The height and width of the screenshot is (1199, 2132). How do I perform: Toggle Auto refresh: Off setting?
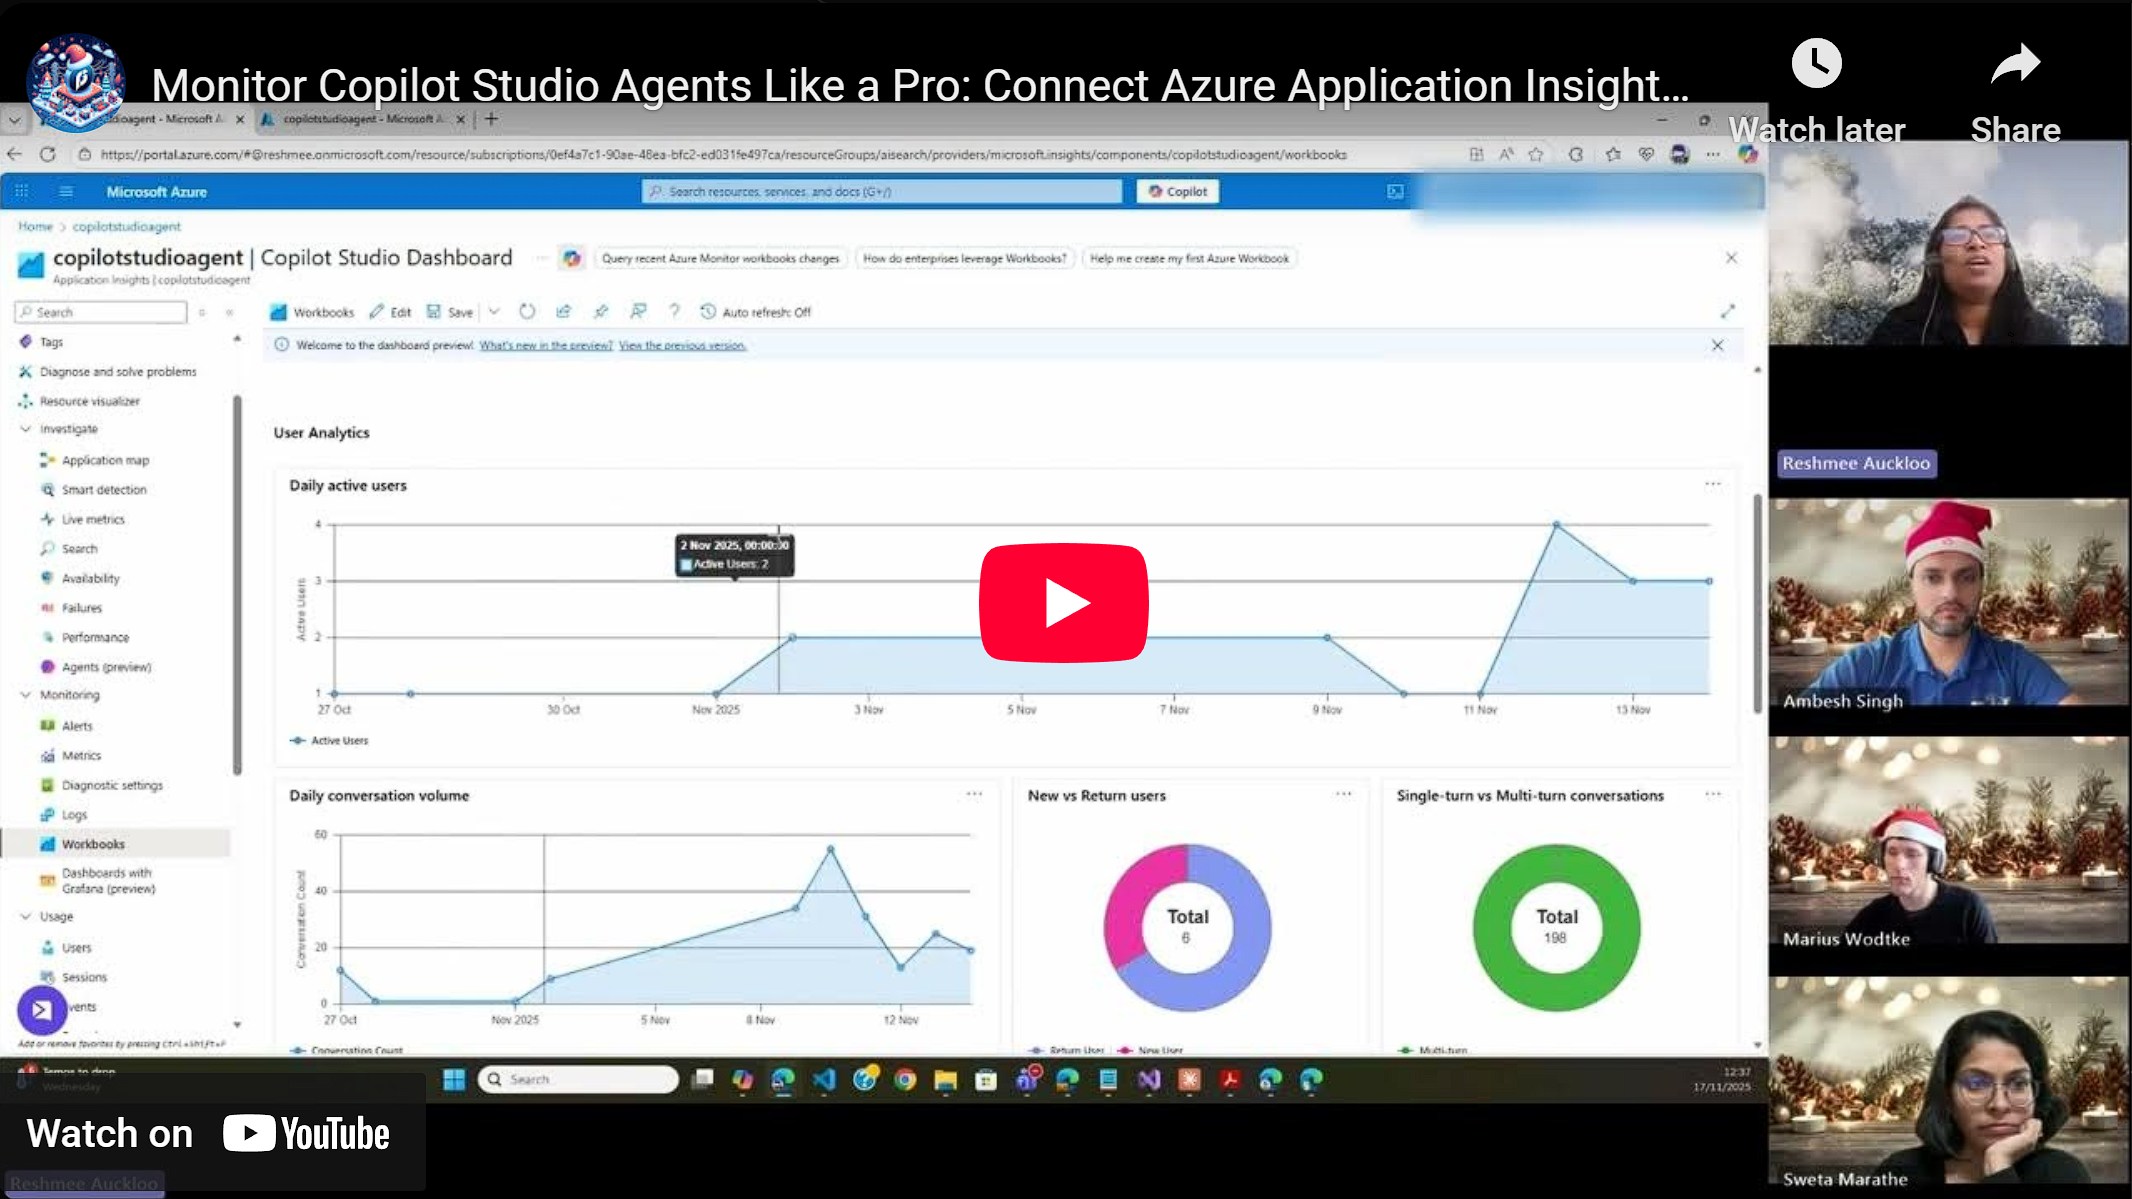[x=755, y=312]
